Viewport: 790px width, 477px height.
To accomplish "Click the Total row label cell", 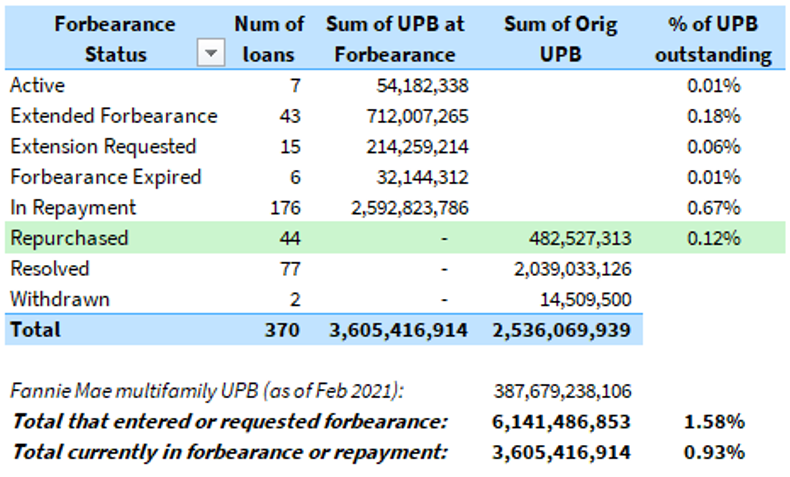I will (36, 330).
